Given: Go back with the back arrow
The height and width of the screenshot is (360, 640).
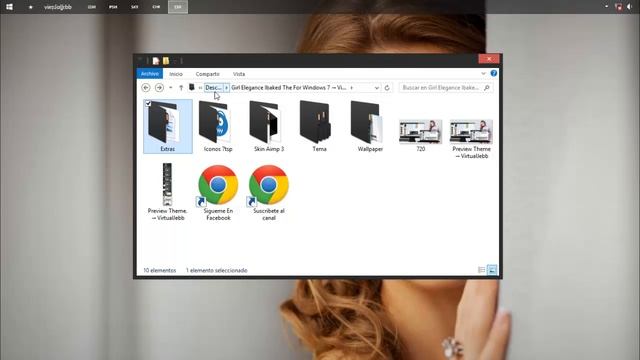Looking at the screenshot, I should 146,88.
